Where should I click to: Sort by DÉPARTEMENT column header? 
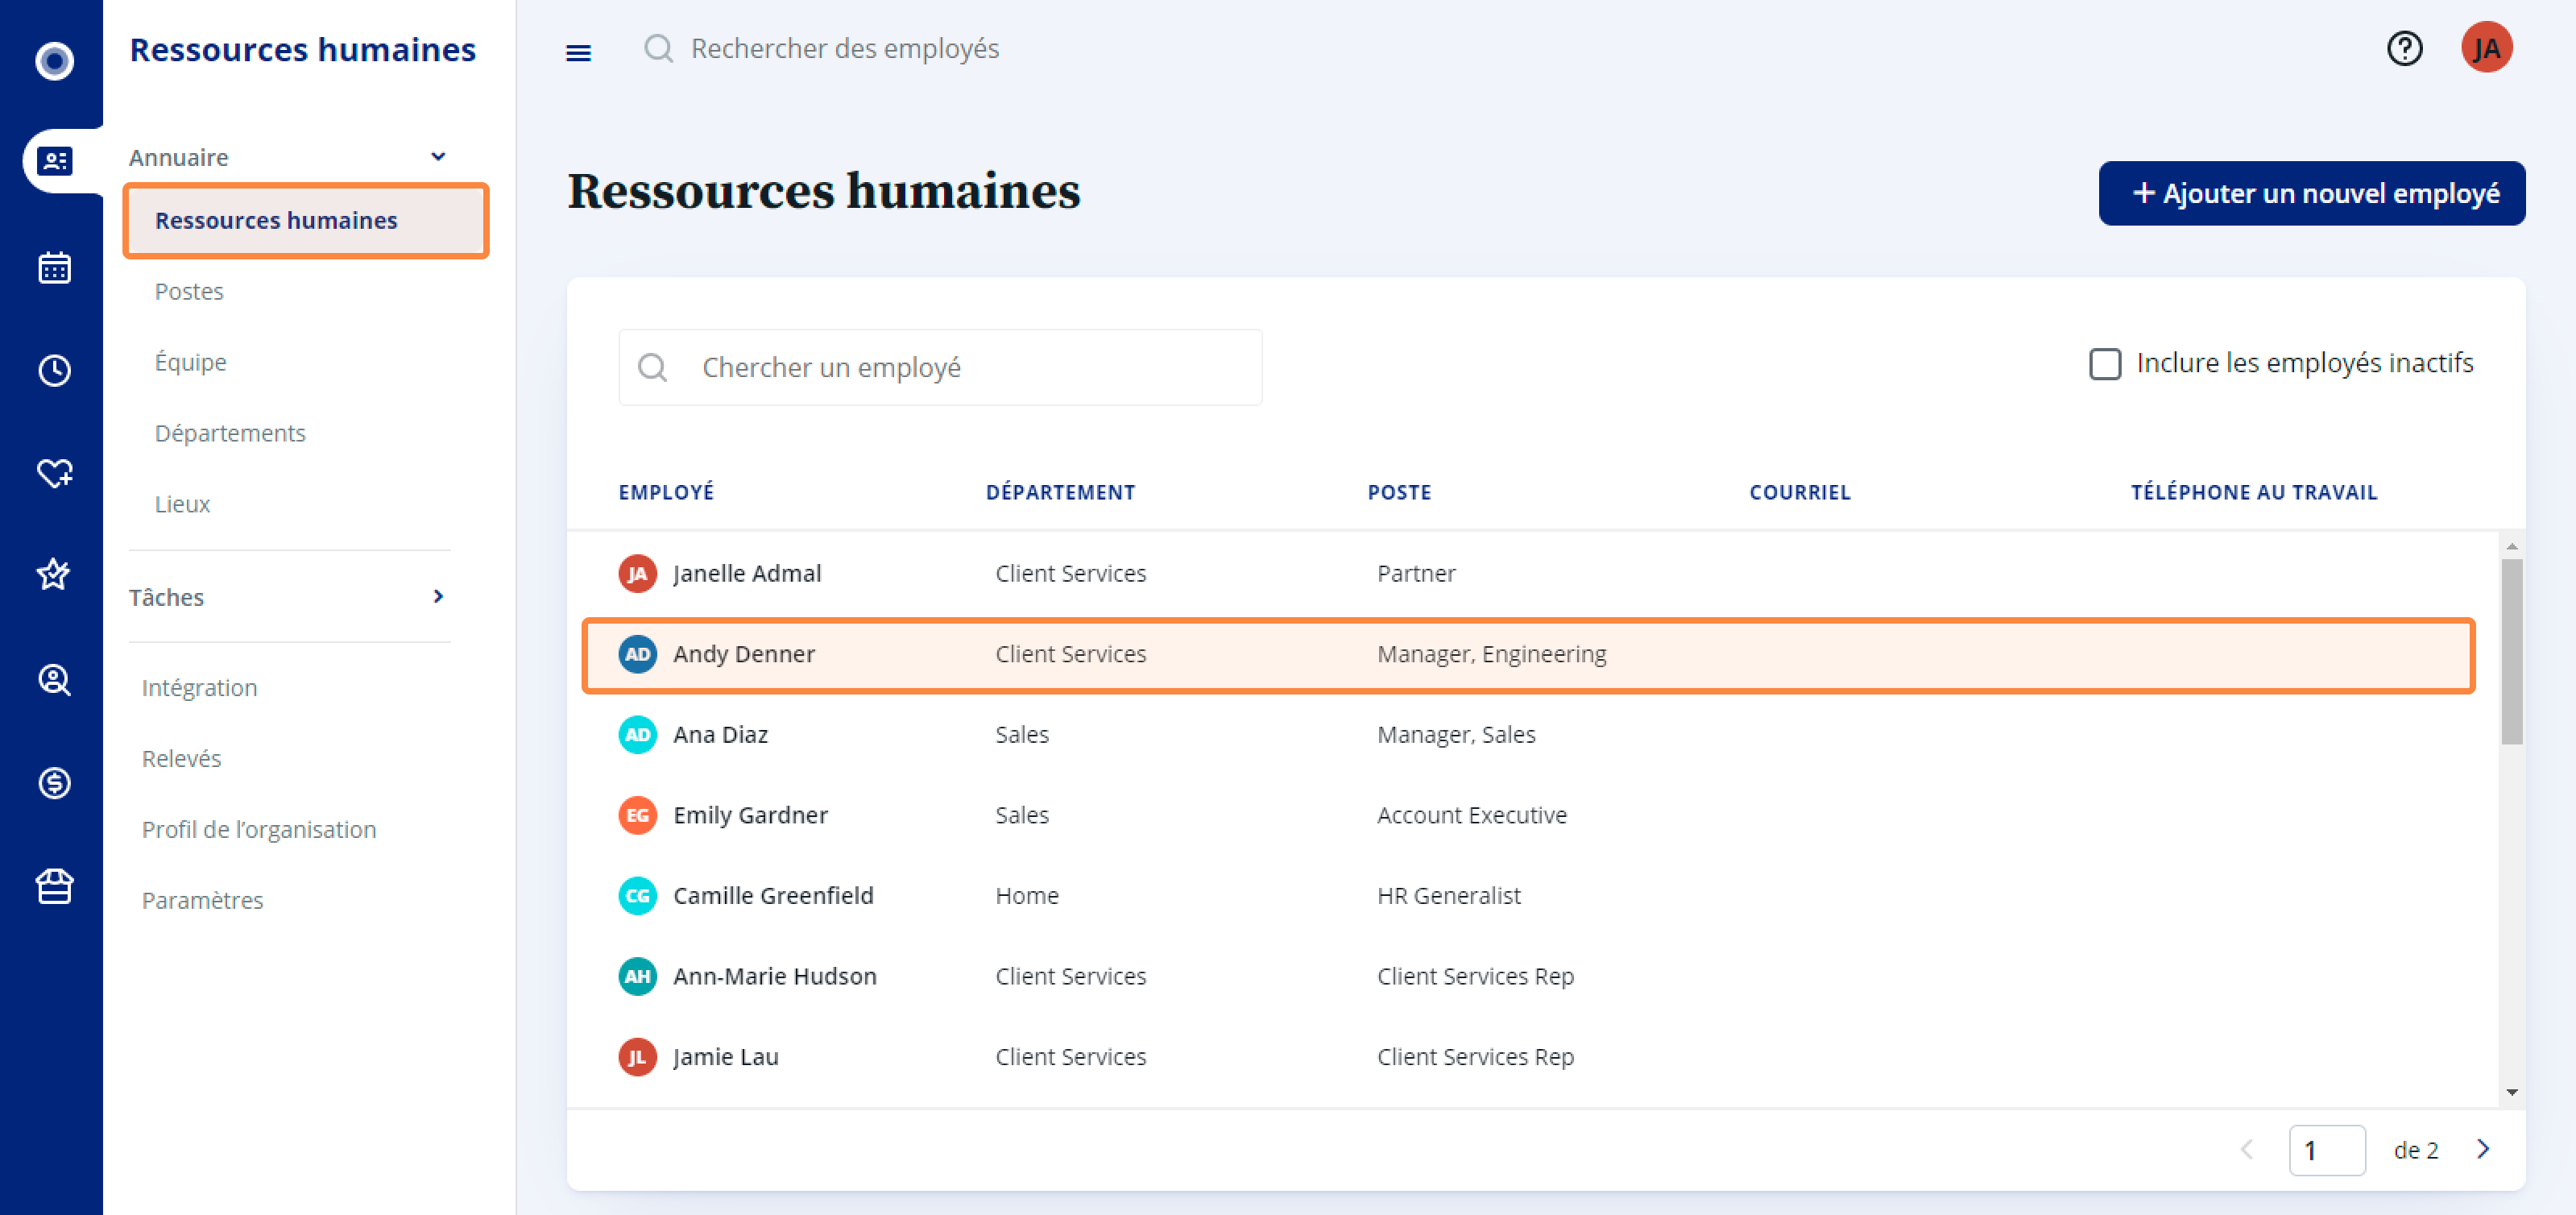coord(1060,492)
